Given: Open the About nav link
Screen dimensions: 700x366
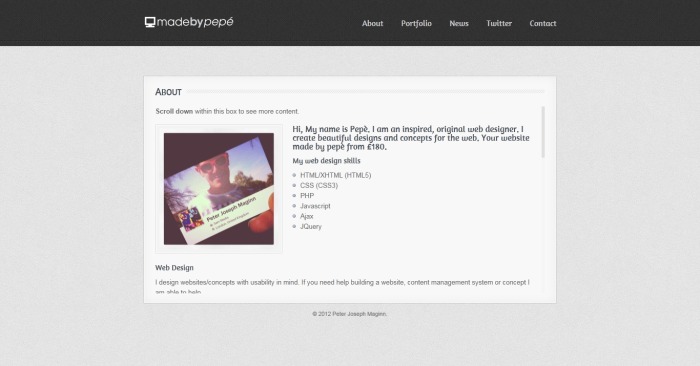Looking at the screenshot, I should (372, 23).
